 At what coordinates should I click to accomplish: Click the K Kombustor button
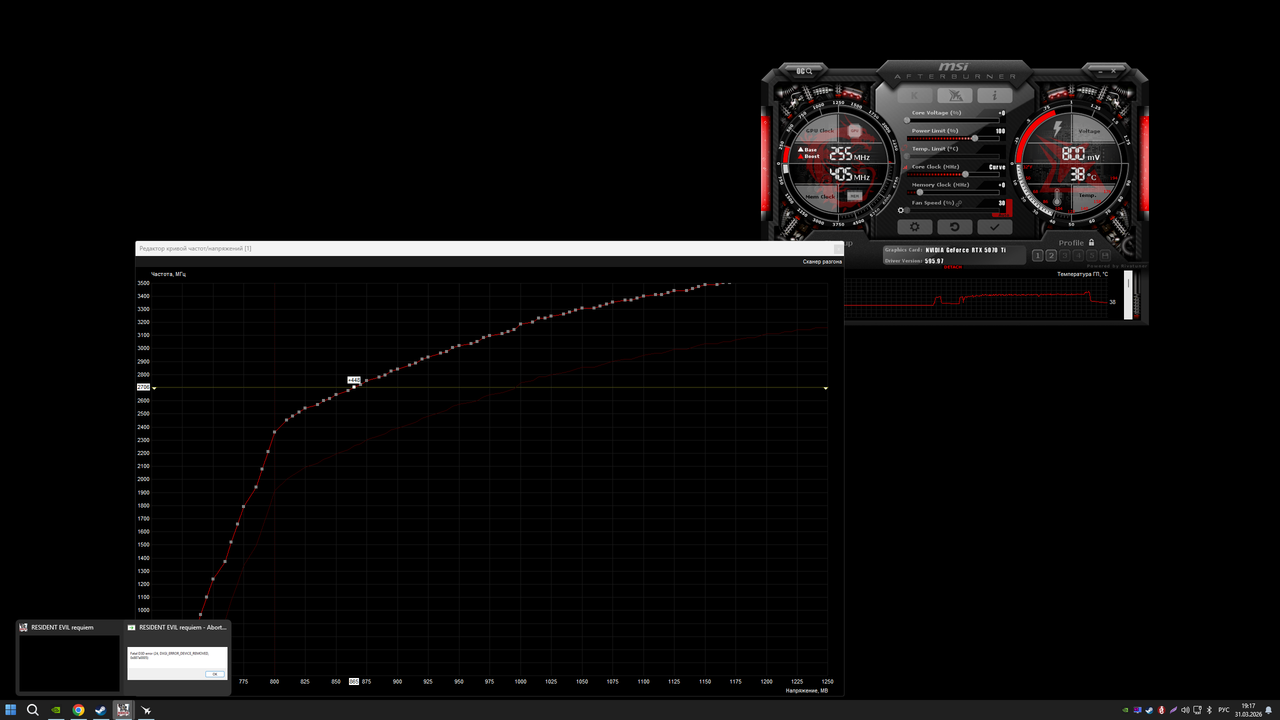[x=914, y=96]
